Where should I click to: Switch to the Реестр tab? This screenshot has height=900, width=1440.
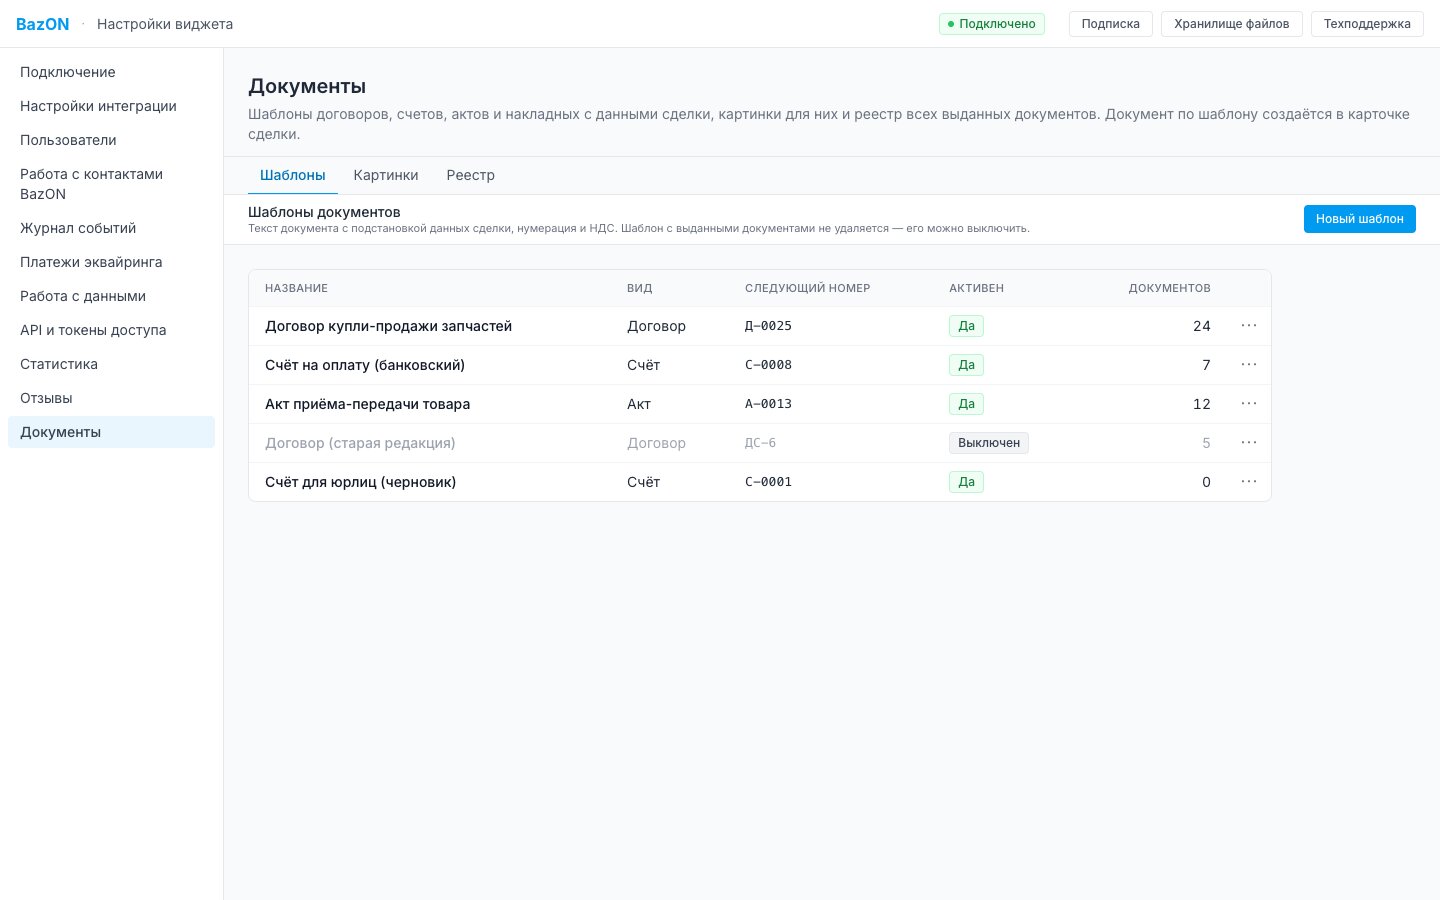point(471,175)
